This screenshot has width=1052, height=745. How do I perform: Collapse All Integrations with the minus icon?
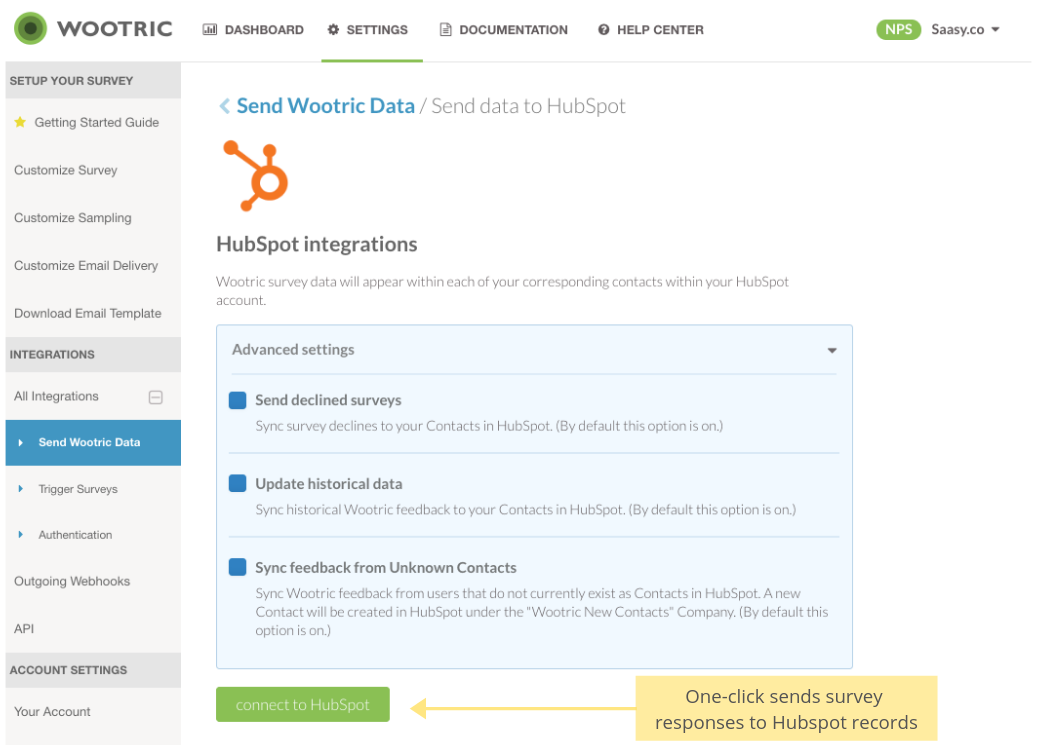(x=155, y=397)
